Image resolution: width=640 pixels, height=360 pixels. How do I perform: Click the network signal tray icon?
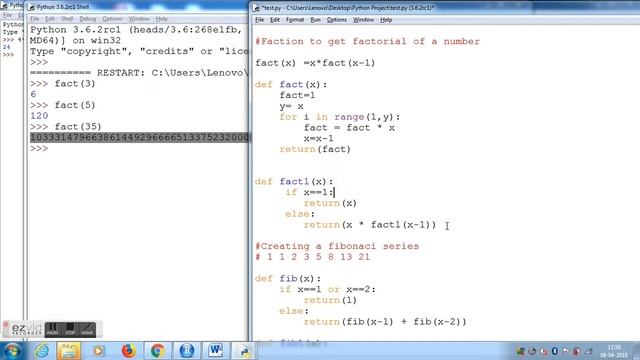click(x=588, y=351)
